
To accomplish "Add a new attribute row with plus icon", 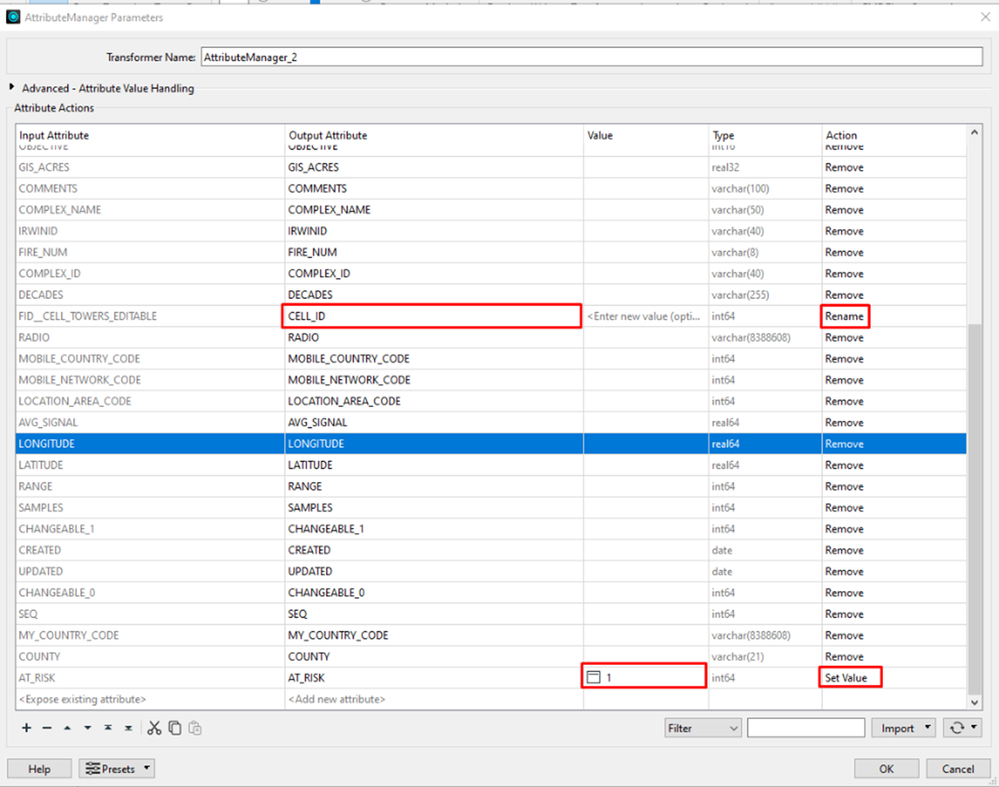I will (27, 728).
